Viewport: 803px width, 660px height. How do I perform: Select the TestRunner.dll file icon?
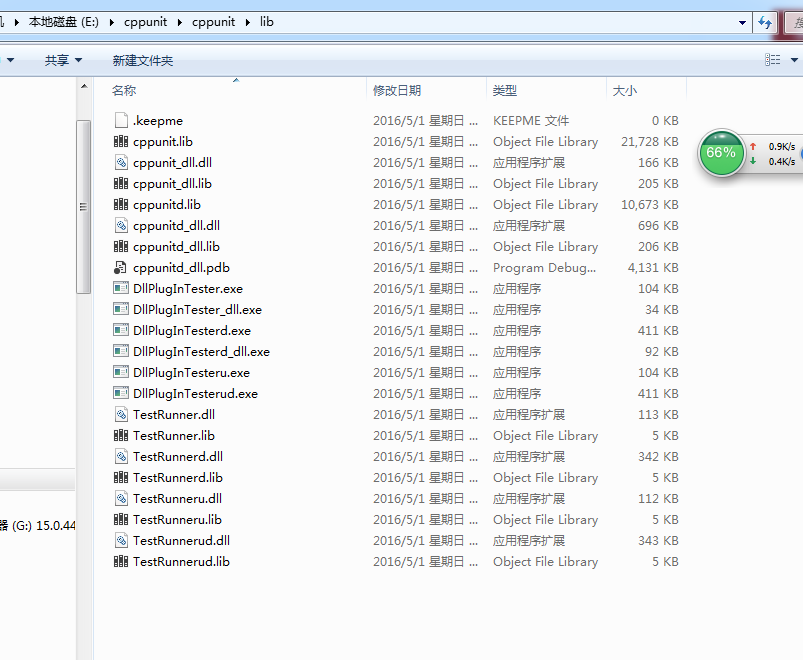[x=121, y=414]
